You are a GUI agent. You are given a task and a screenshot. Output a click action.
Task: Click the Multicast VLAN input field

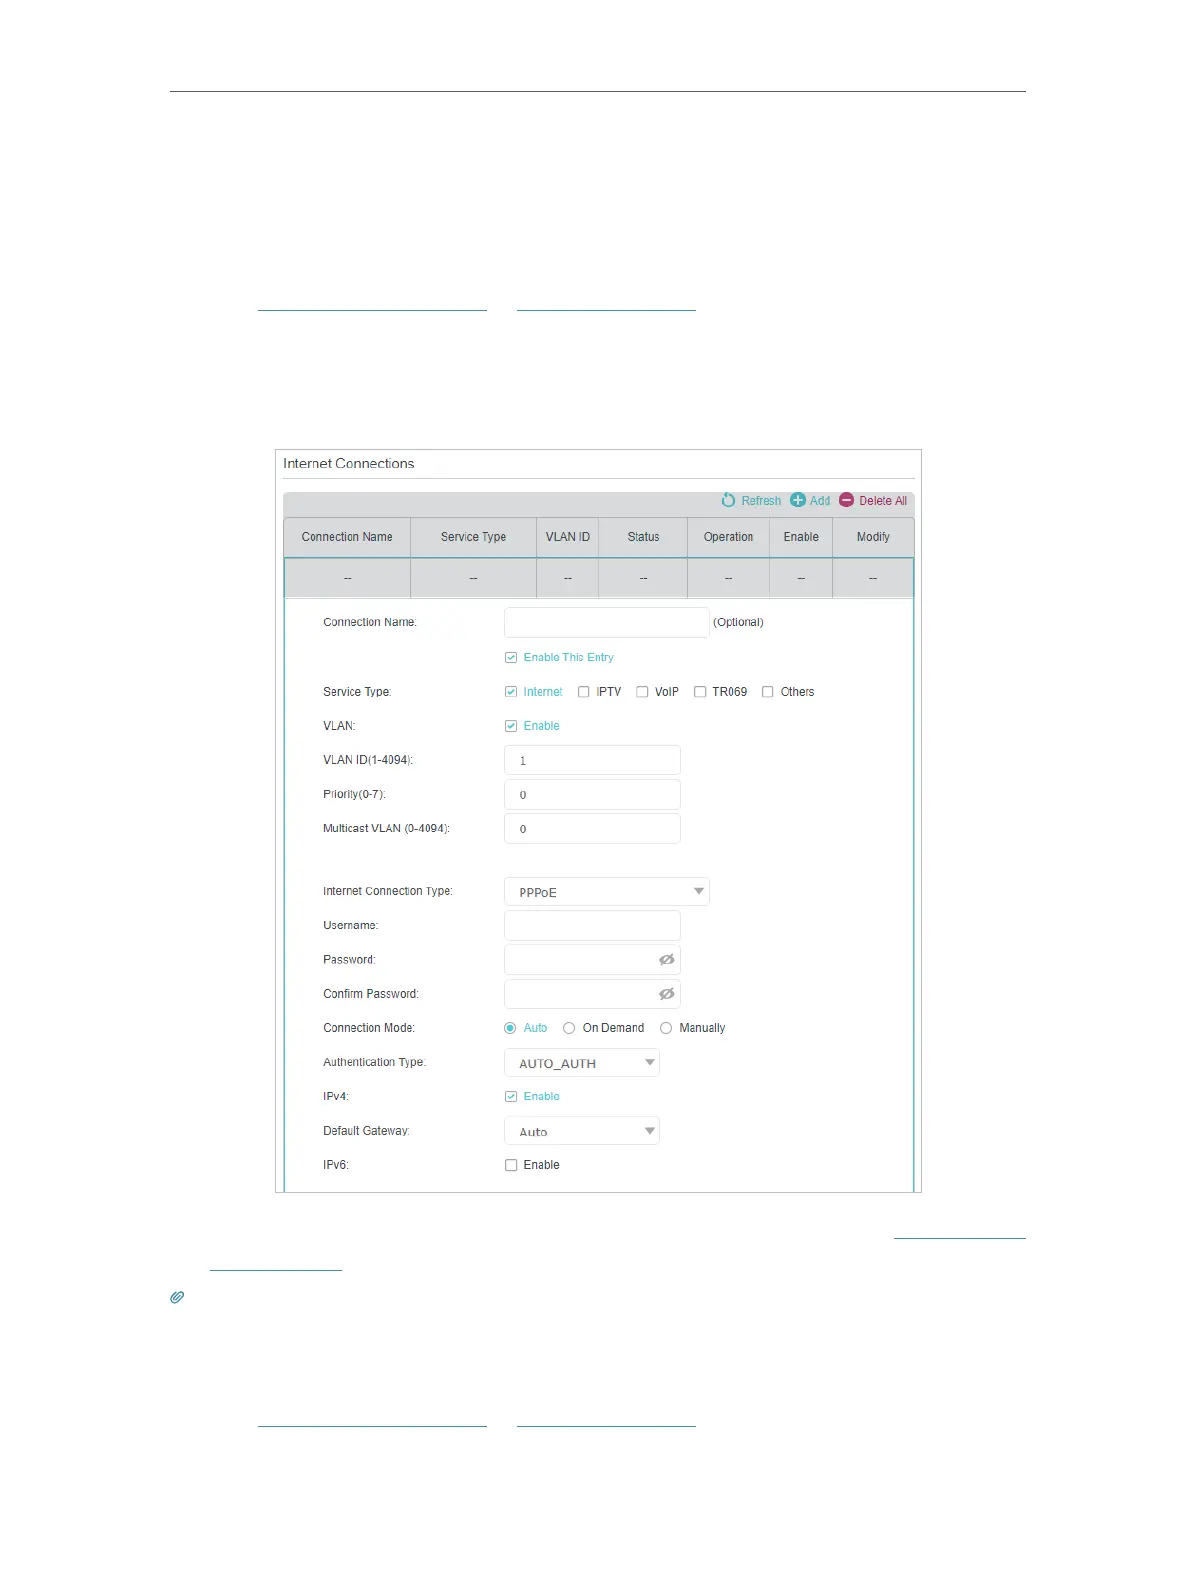[x=592, y=828]
